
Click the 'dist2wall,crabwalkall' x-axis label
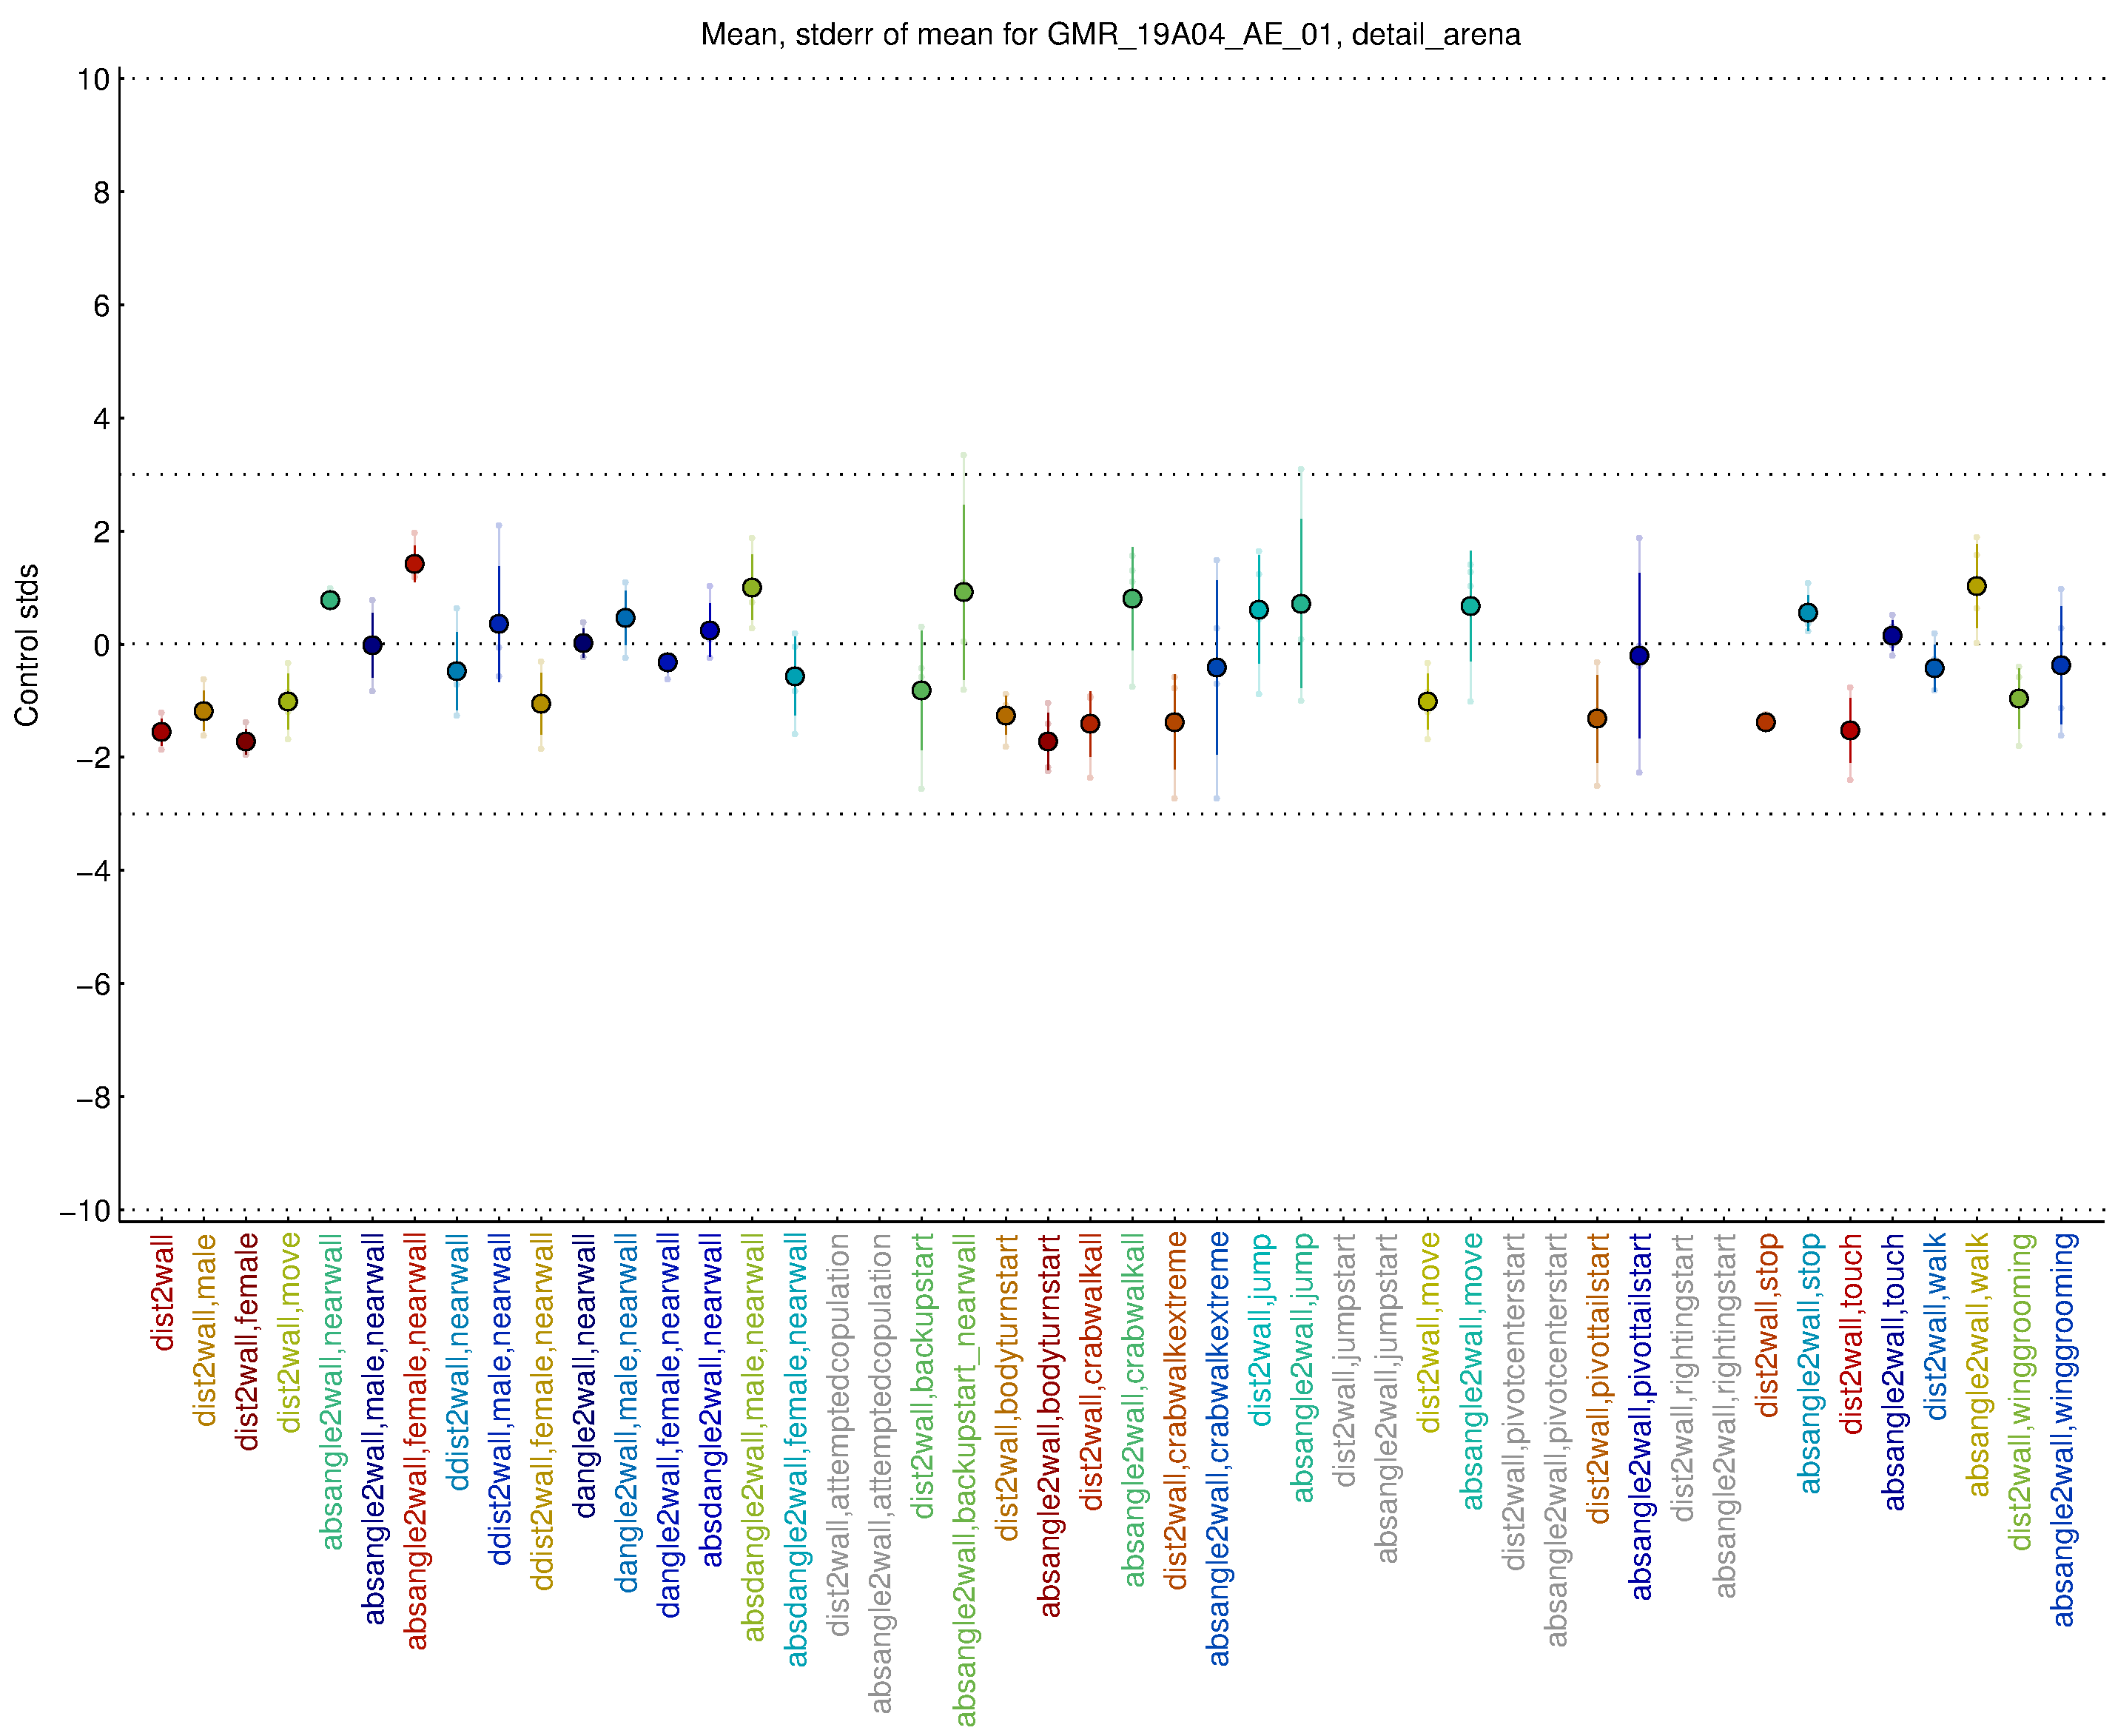pos(1090,1372)
